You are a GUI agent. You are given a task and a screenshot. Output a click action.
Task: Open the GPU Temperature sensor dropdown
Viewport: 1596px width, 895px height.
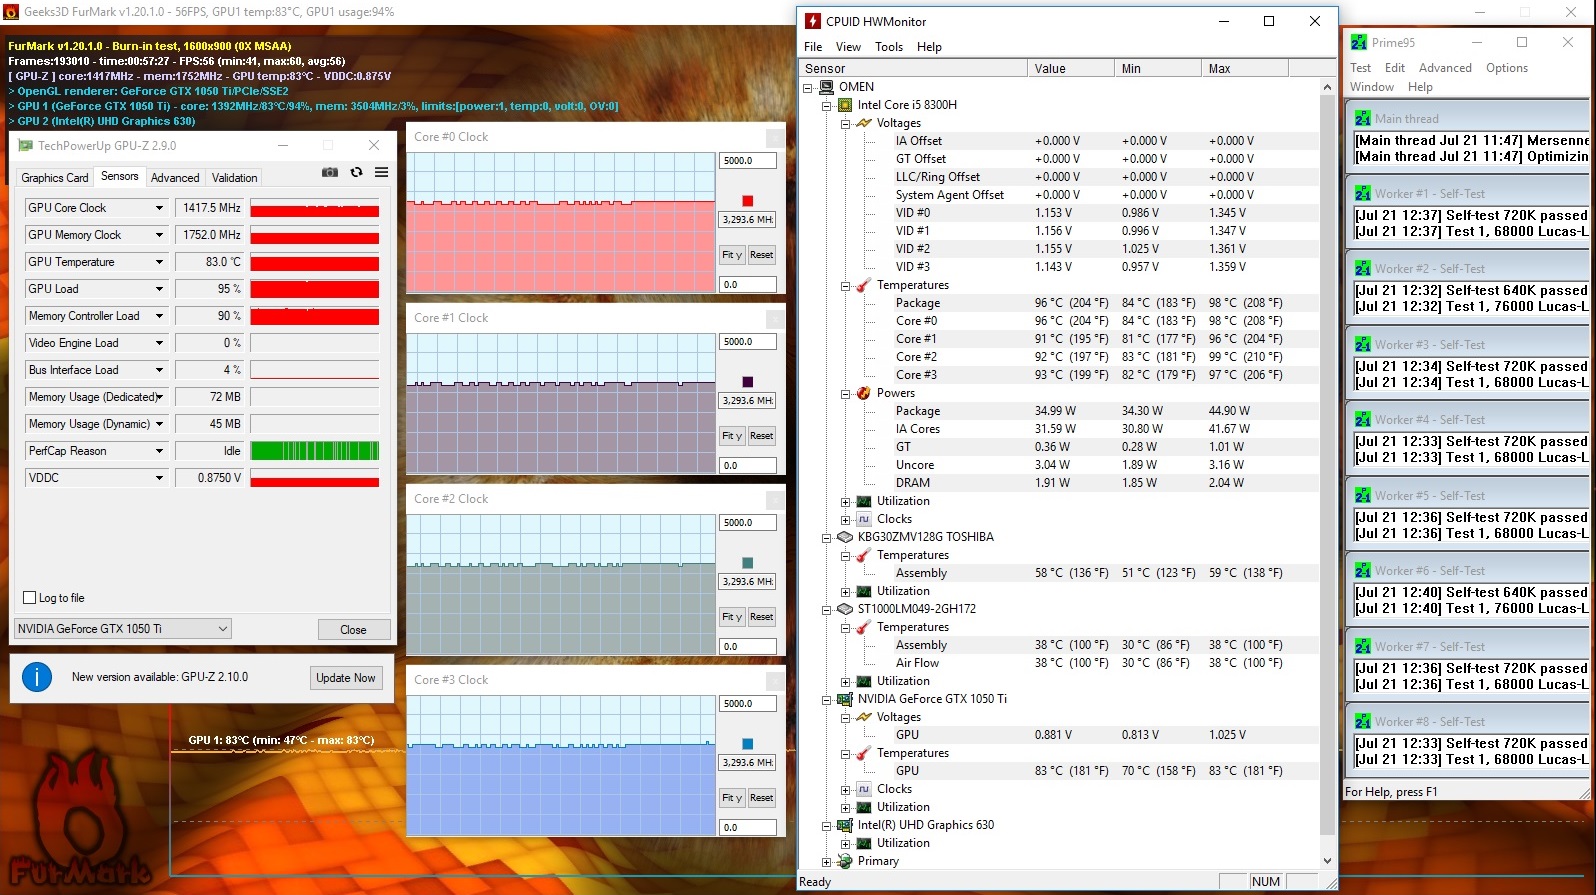159,262
